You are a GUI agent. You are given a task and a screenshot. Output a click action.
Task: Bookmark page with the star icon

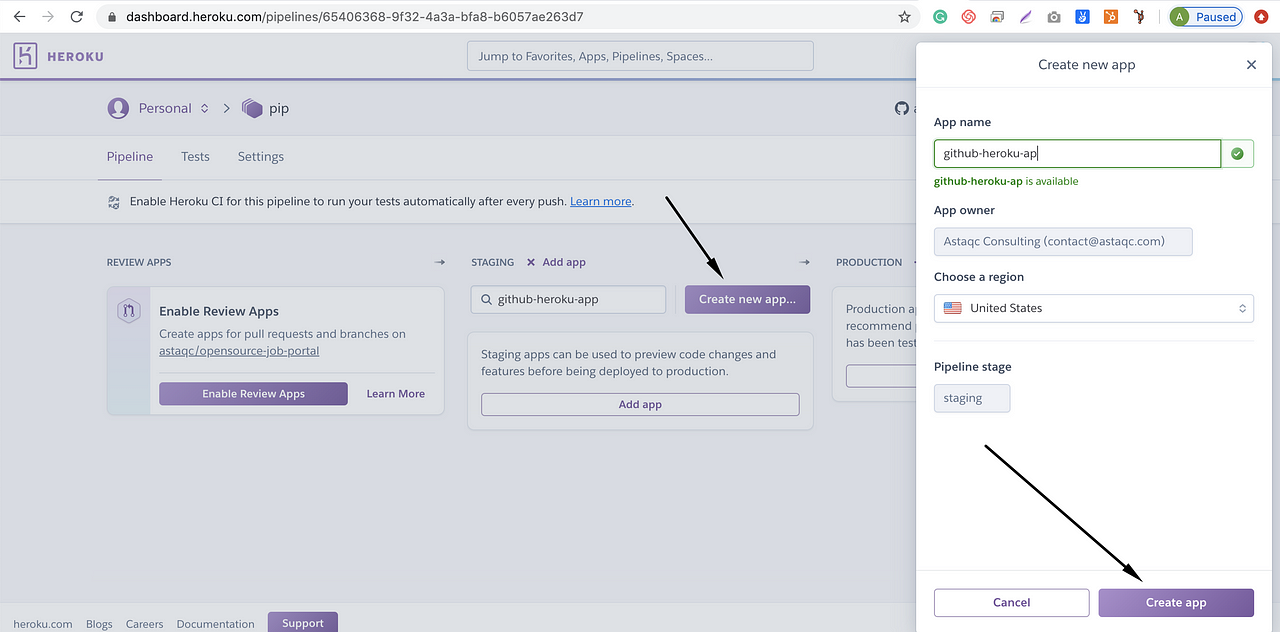[905, 17]
